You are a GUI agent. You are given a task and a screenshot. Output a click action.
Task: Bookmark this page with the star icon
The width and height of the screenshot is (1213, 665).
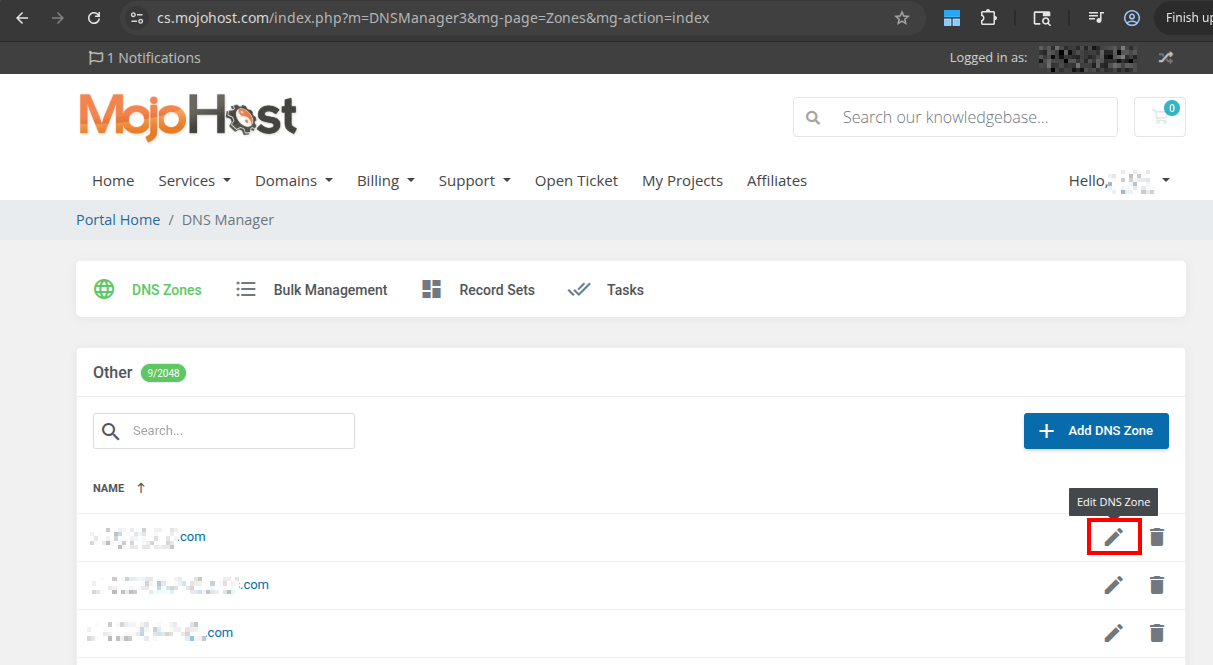[901, 18]
